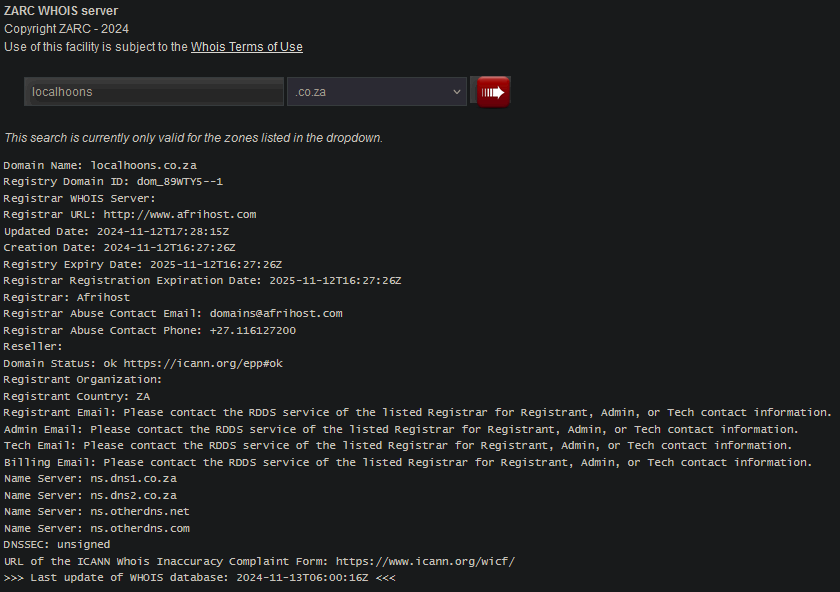Viewport: 840px width, 592px height.
Task: Click the Last update of WHOIS database line
Action: click(200, 578)
